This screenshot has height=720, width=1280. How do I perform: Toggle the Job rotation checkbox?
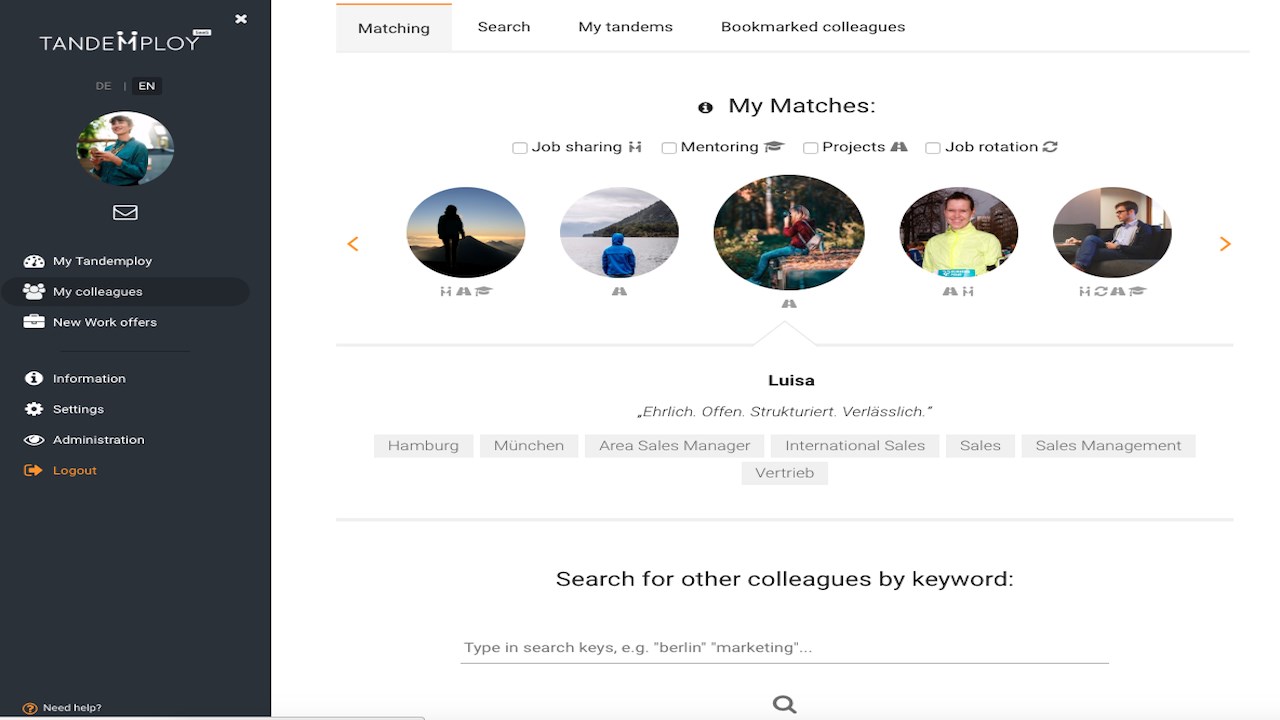(x=933, y=148)
